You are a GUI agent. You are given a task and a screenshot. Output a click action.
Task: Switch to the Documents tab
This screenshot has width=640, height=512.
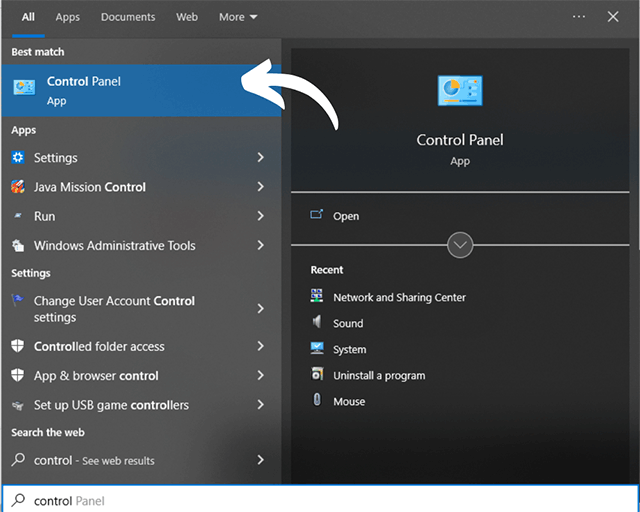click(128, 17)
